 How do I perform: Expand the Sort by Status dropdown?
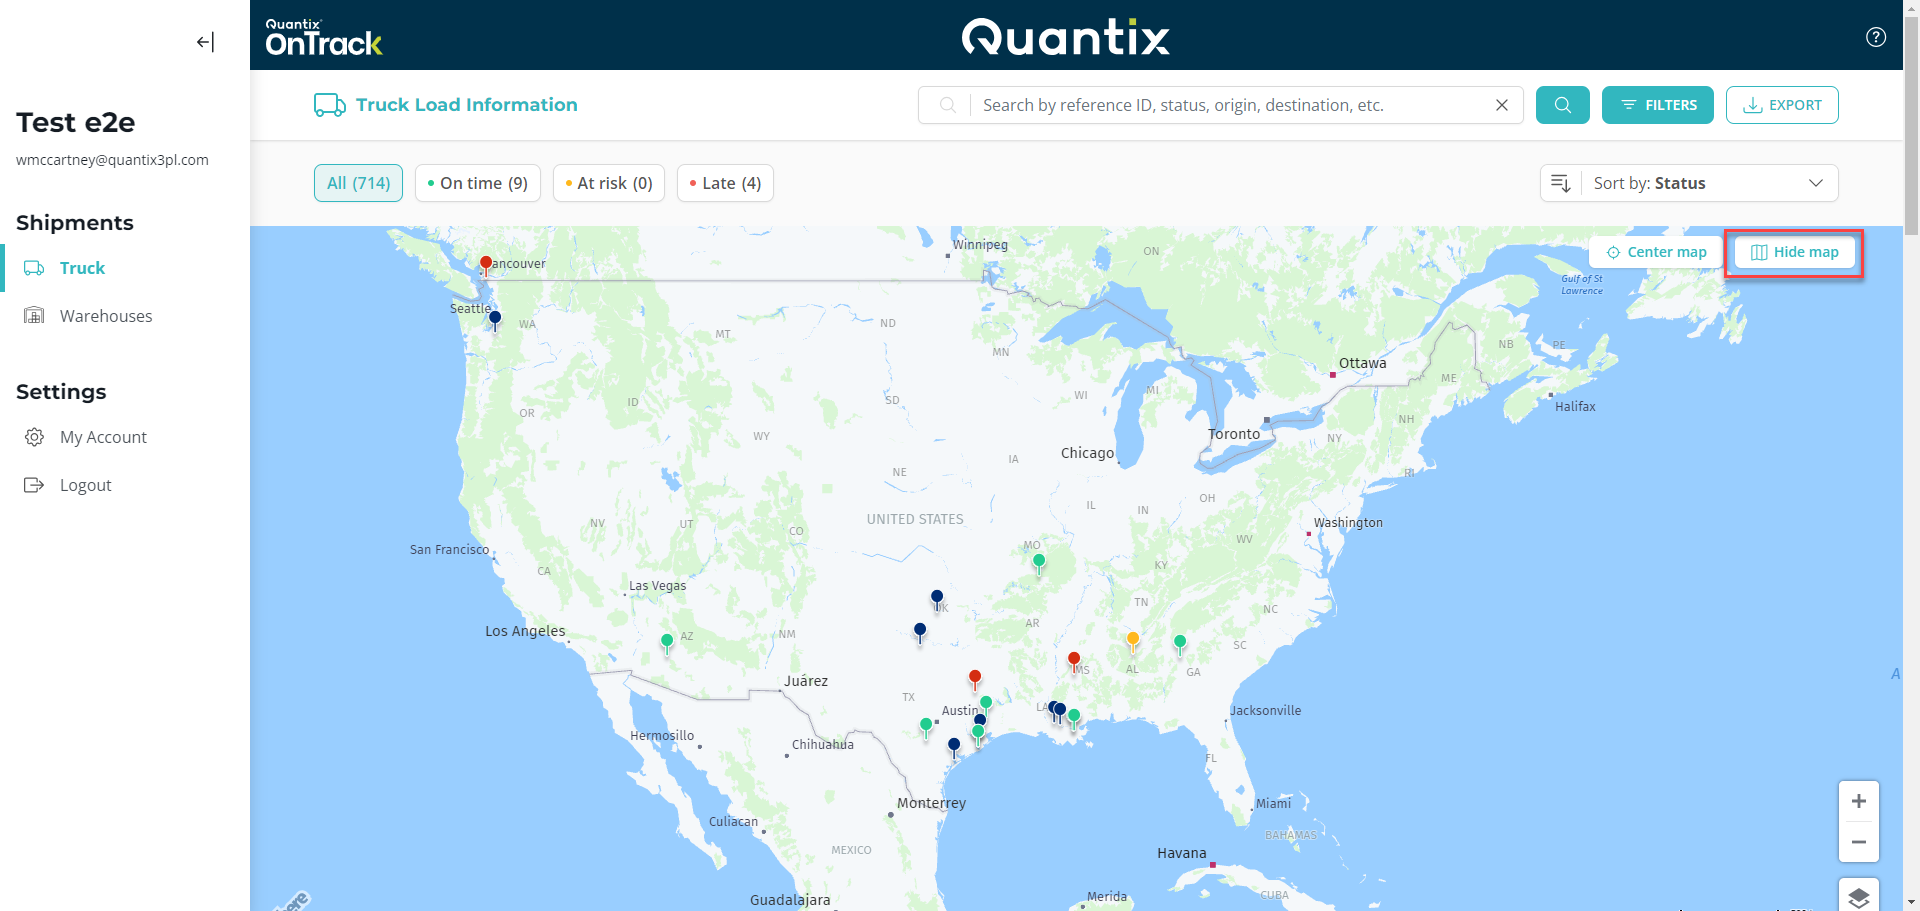1689,183
